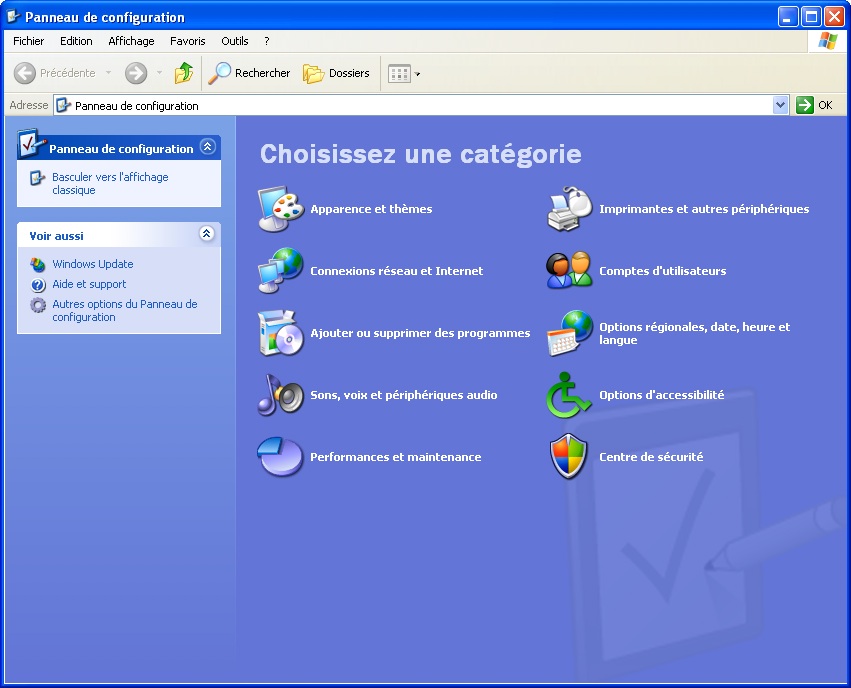Click the Centre de sécurité shield icon
The height and width of the screenshot is (688, 851).
[569, 457]
